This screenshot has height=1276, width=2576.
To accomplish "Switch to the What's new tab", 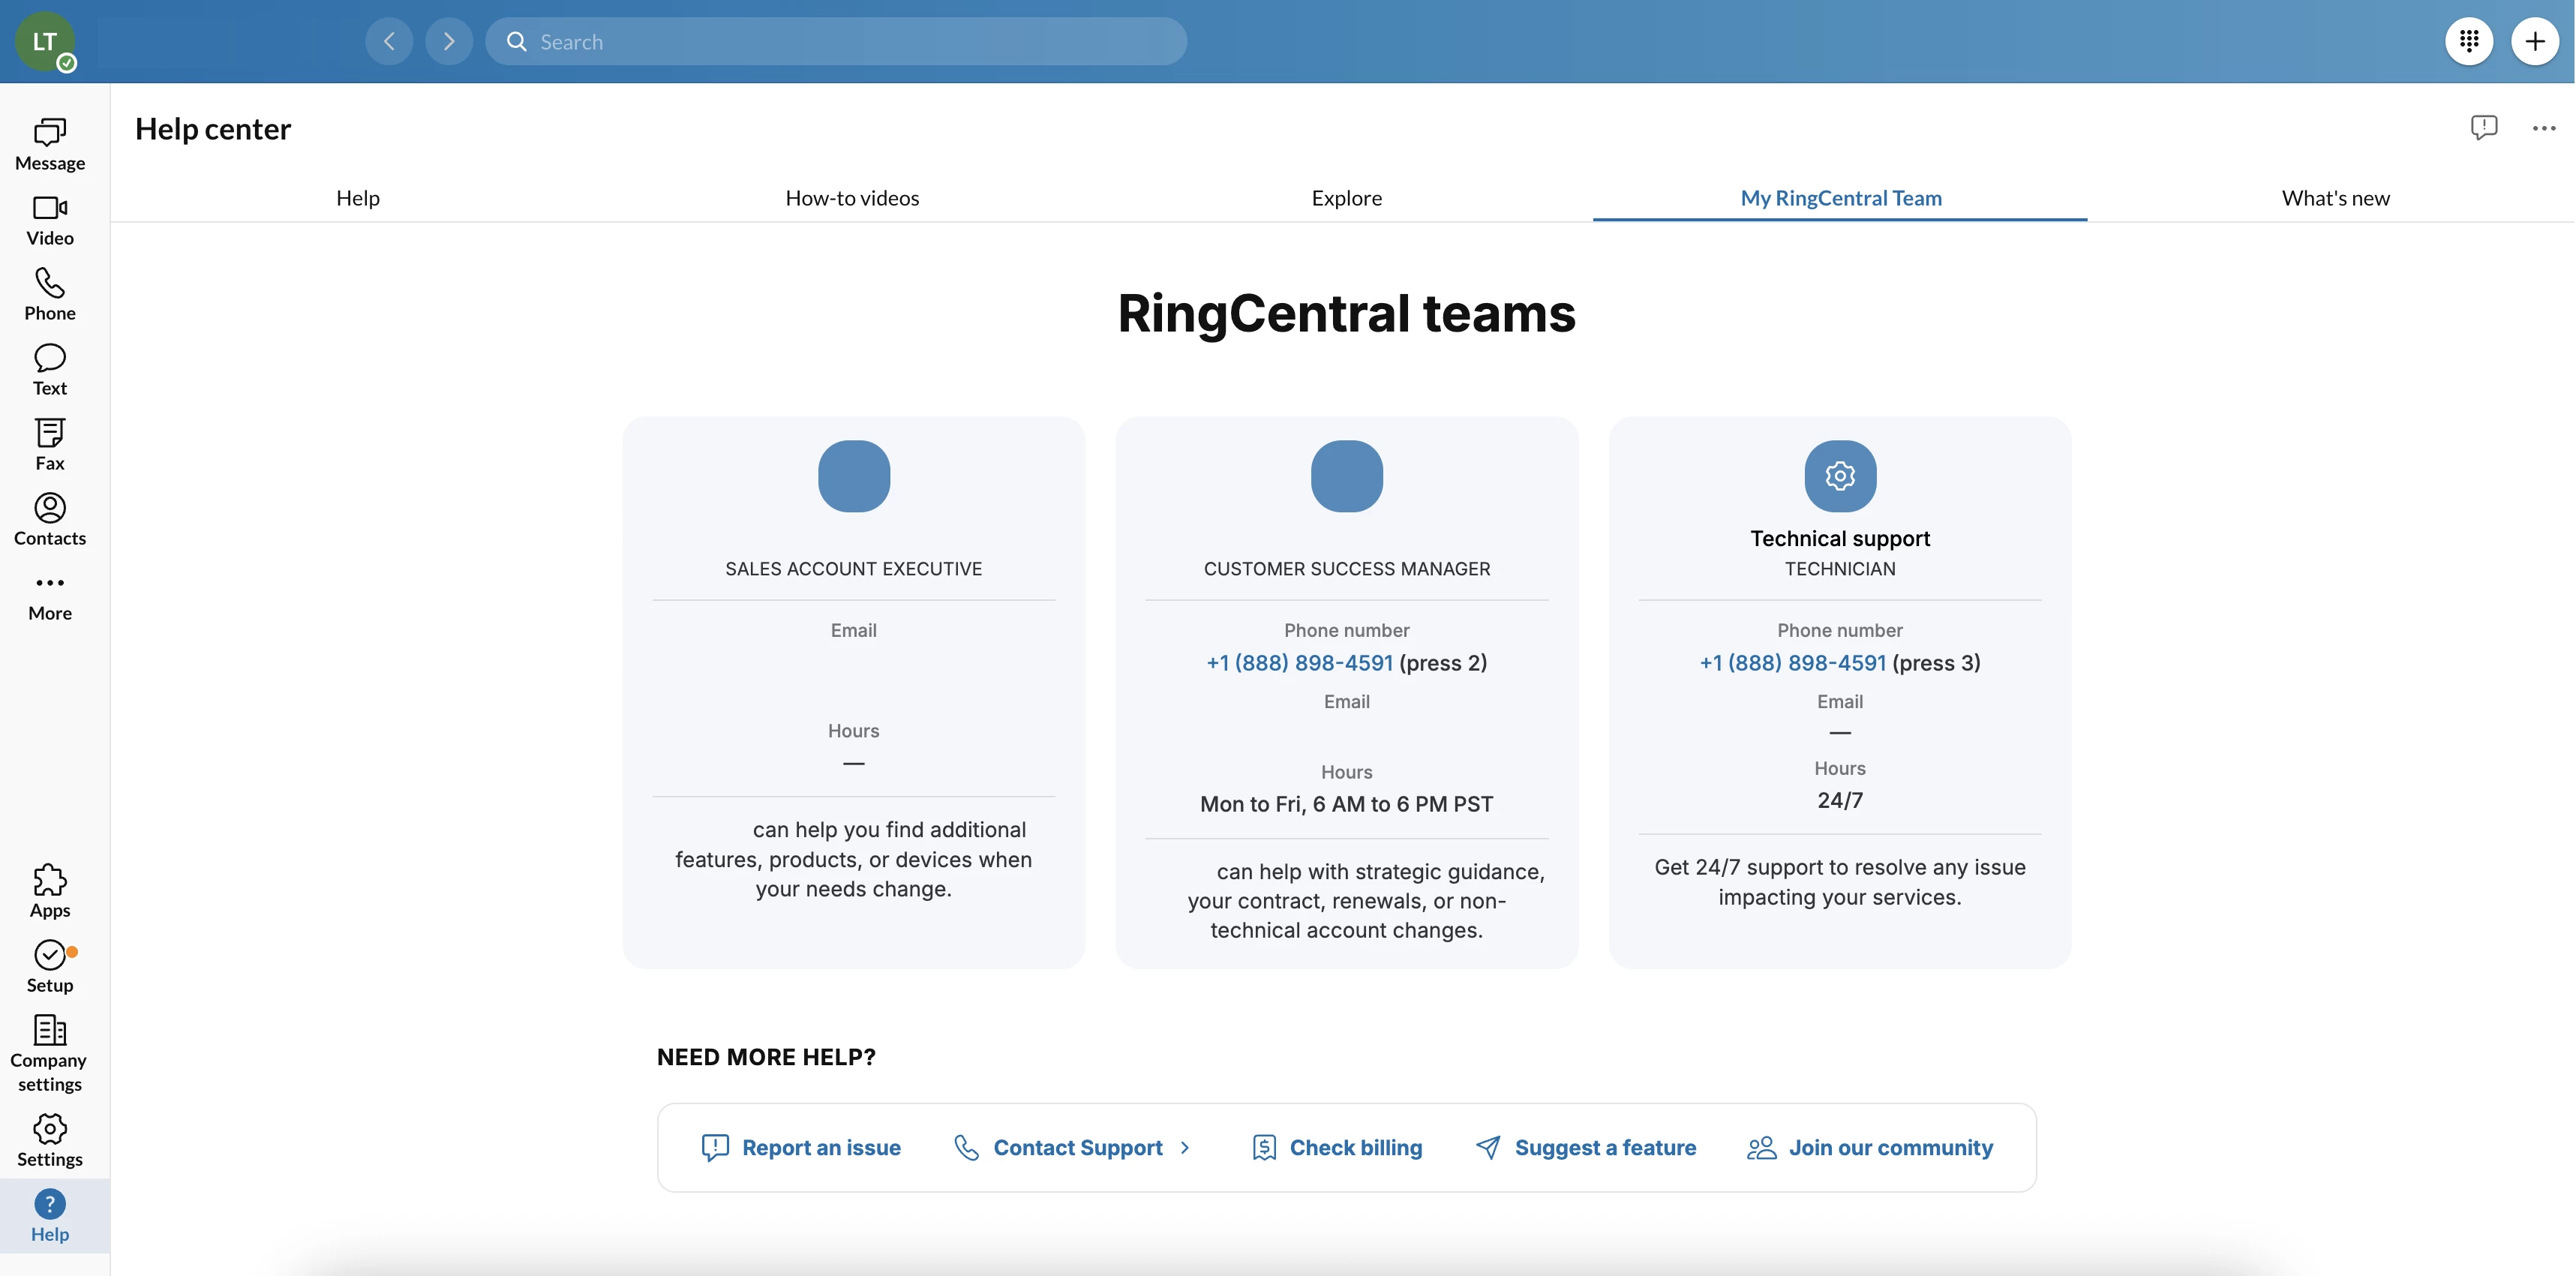I will tap(2335, 198).
